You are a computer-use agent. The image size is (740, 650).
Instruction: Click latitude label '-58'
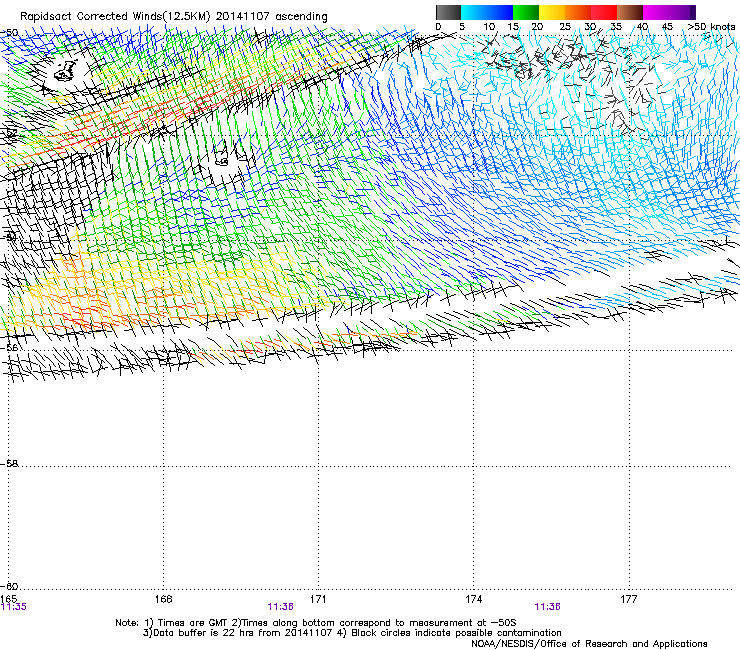9,464
